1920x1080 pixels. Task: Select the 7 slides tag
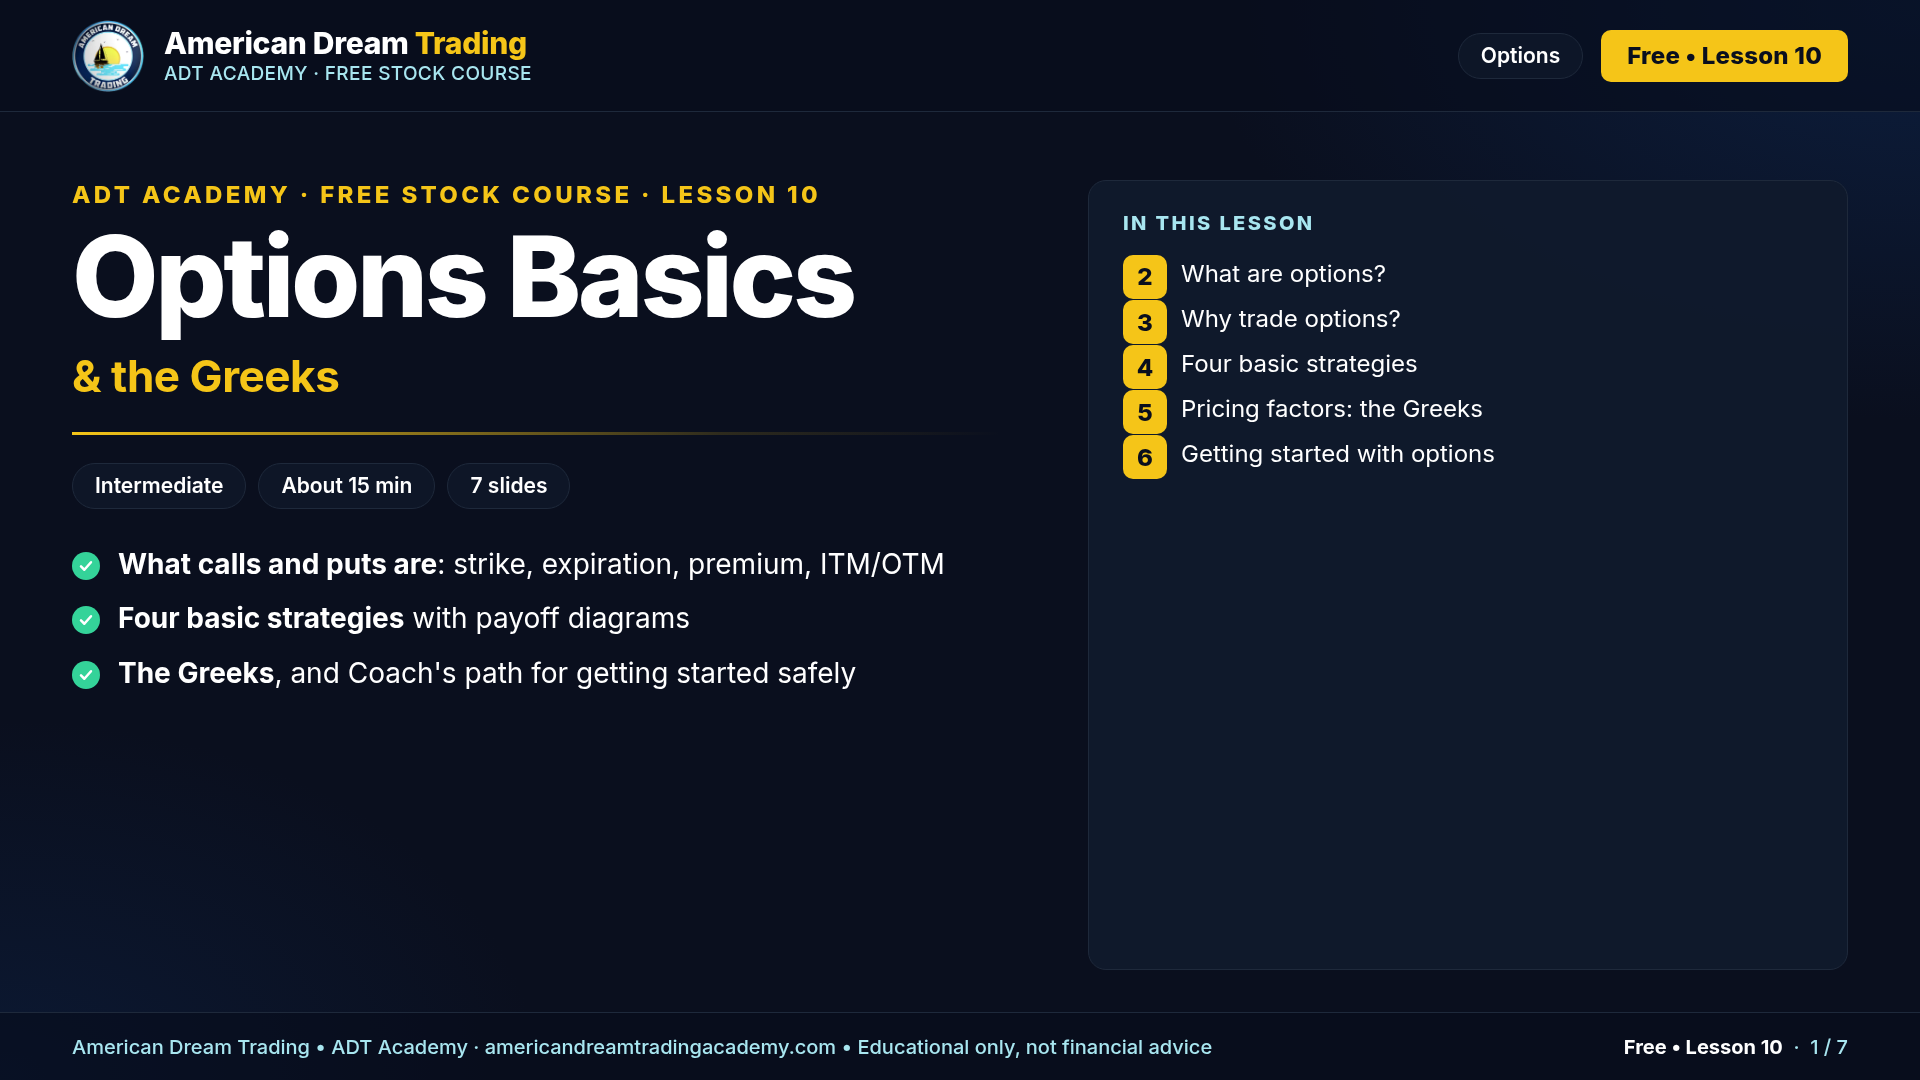(508, 486)
